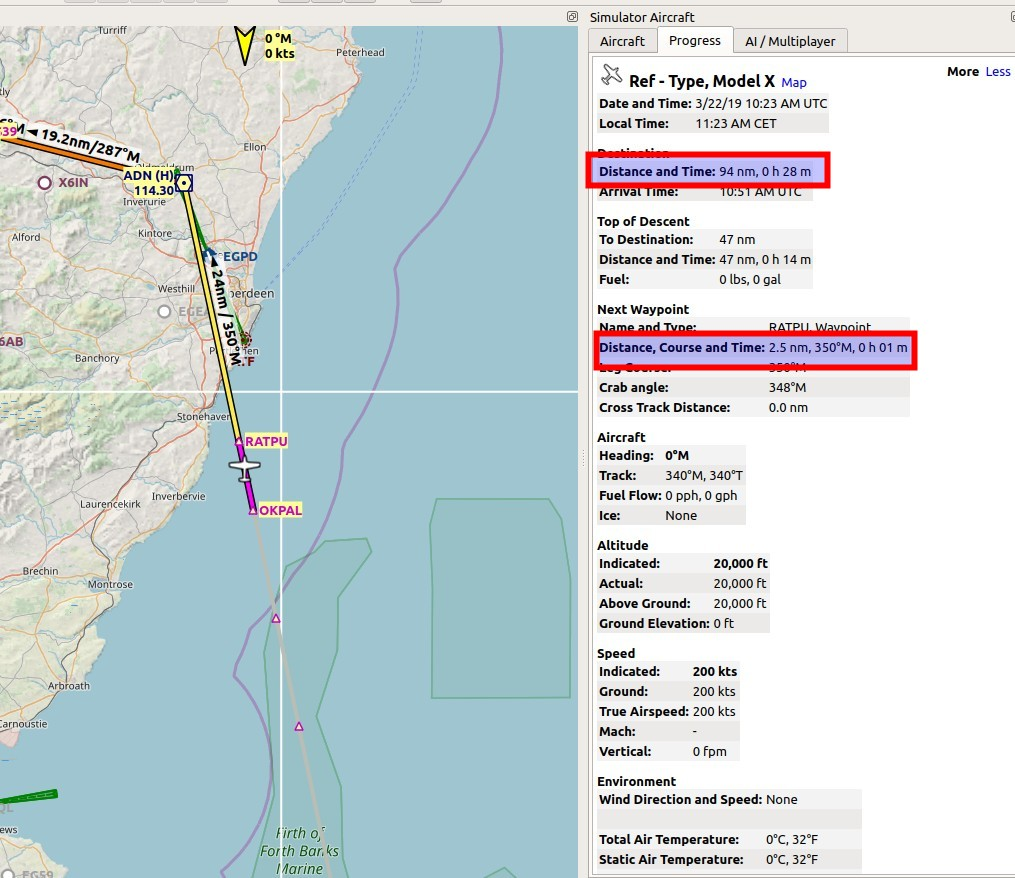Viewport: 1015px width, 878px height.
Task: Click the user aircraft symbol on map
Action: [245, 467]
